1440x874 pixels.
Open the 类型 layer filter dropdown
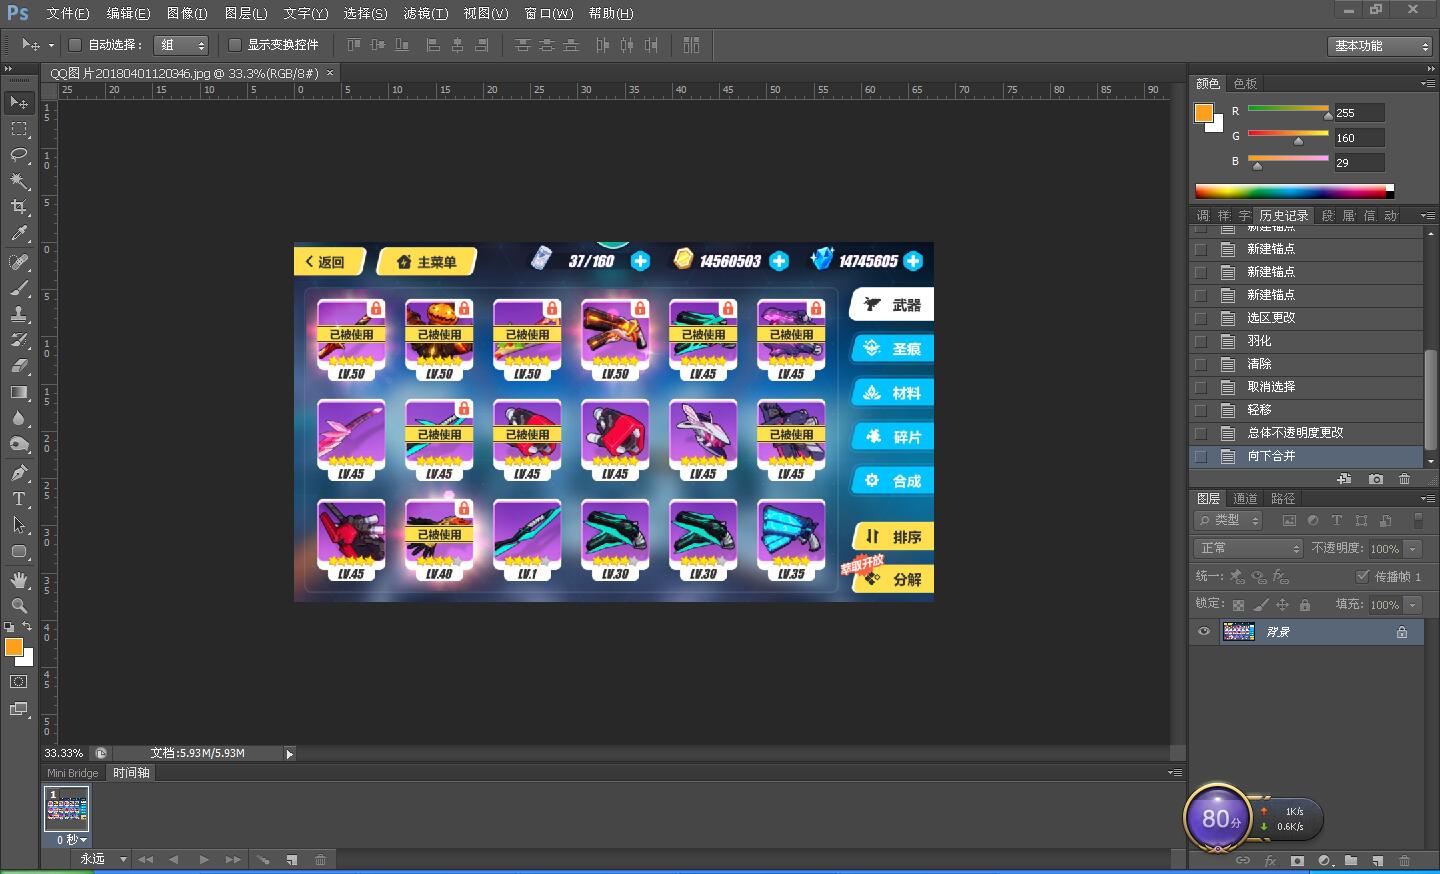coord(1229,520)
